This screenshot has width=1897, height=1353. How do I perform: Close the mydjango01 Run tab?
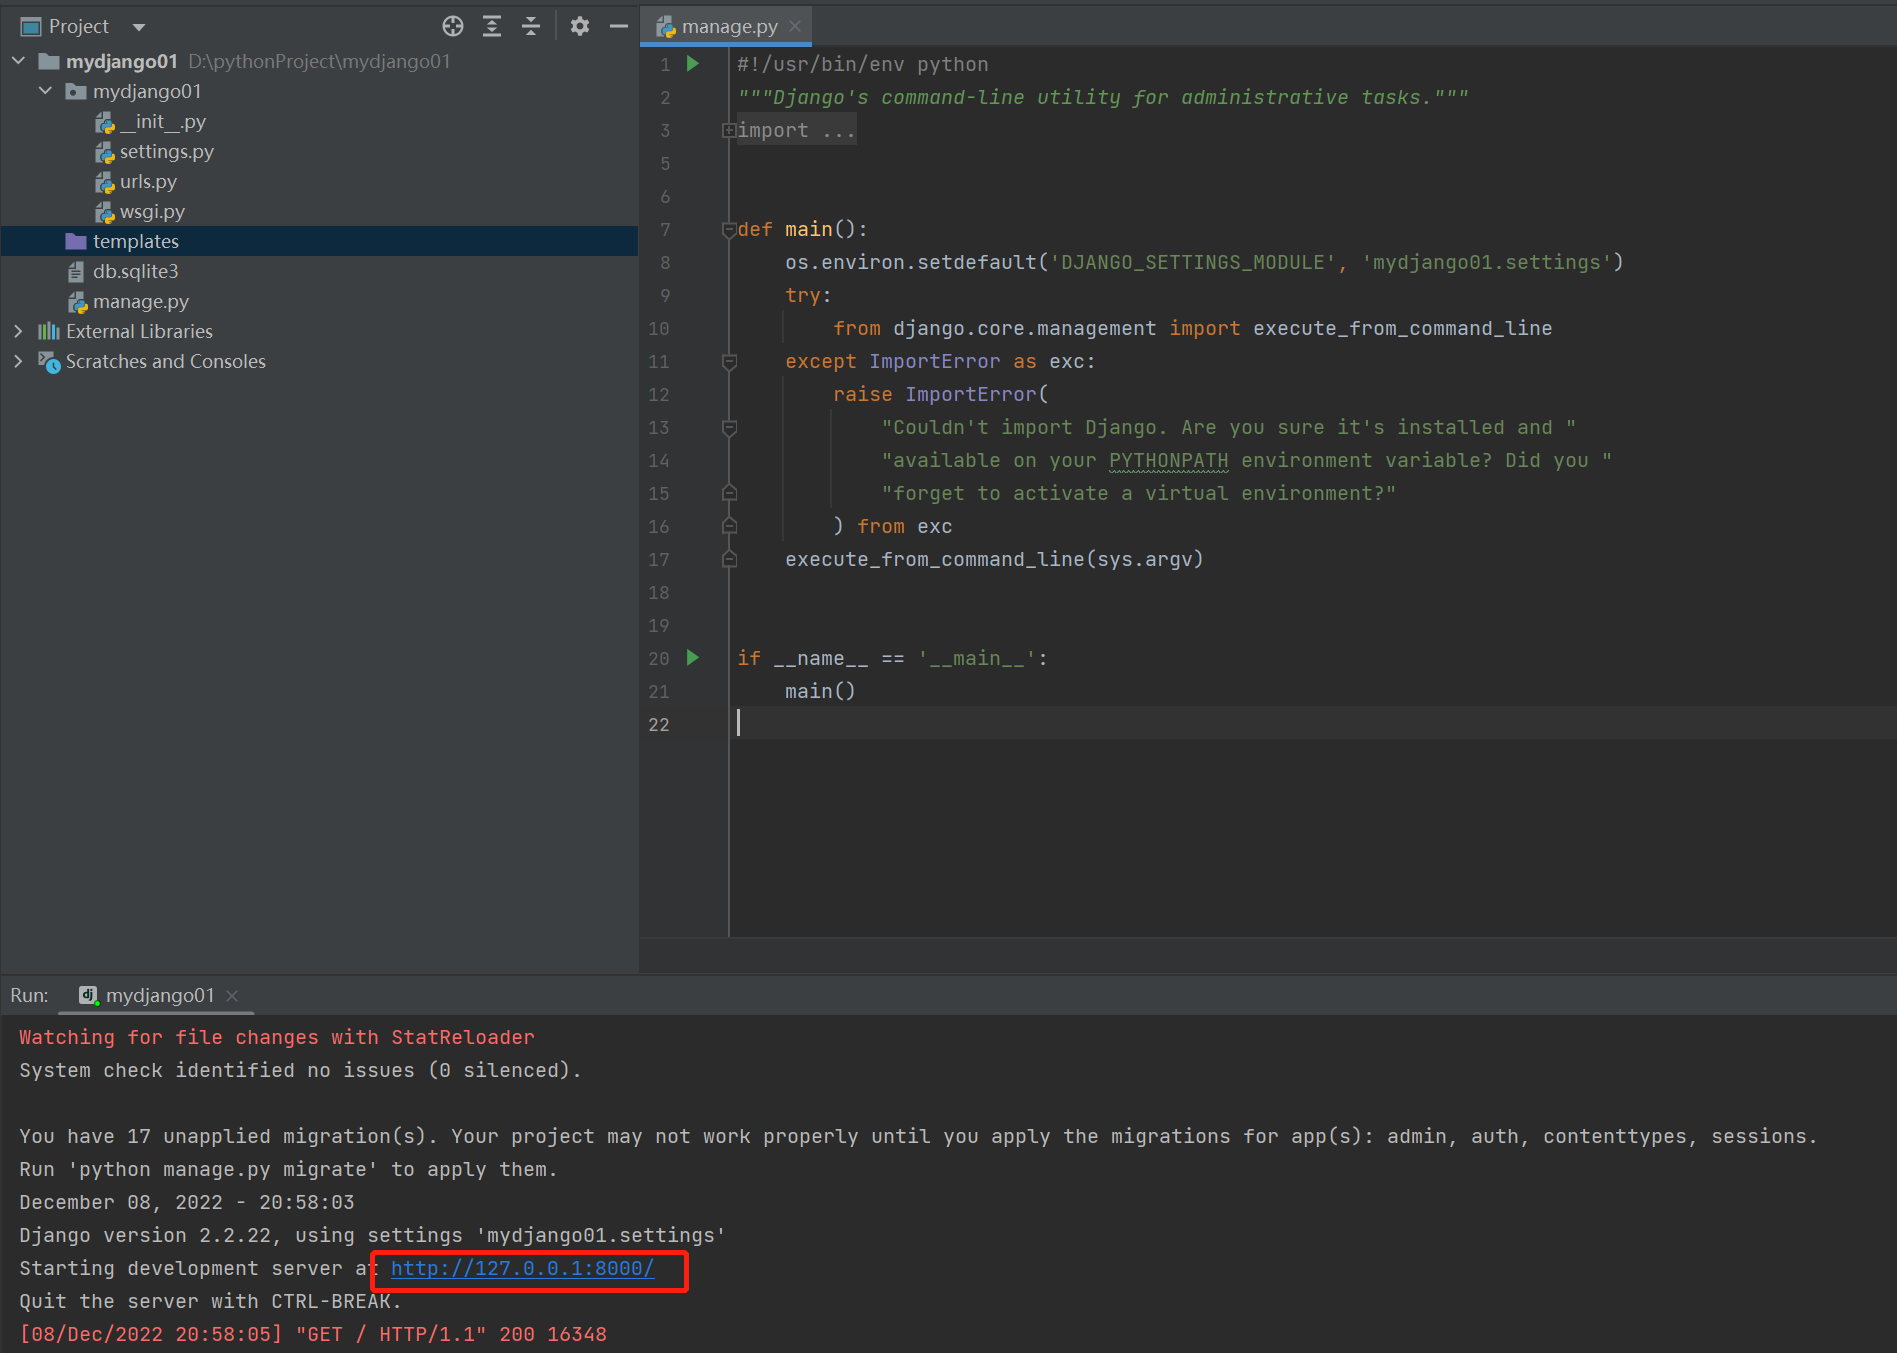[x=232, y=996]
